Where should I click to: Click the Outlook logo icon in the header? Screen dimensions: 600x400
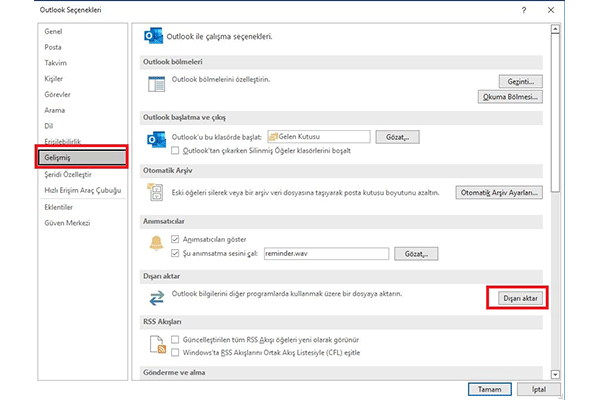[153, 36]
